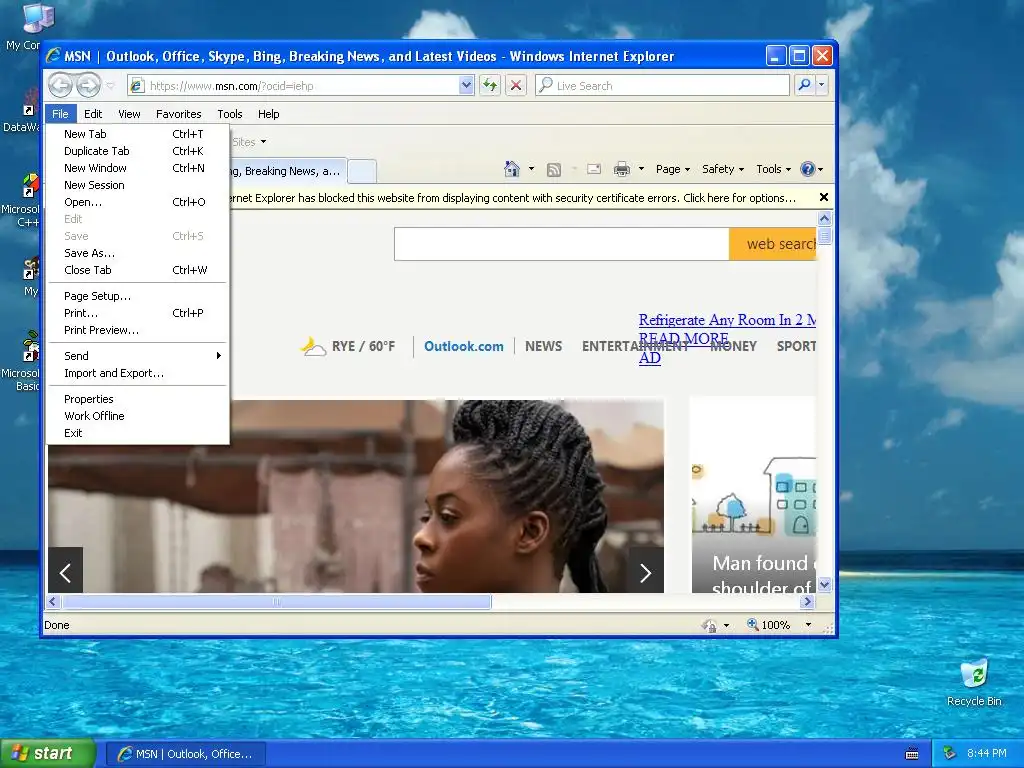The width and height of the screenshot is (1024, 768).
Task: Select Print Preview... menu item
Action: click(137, 330)
